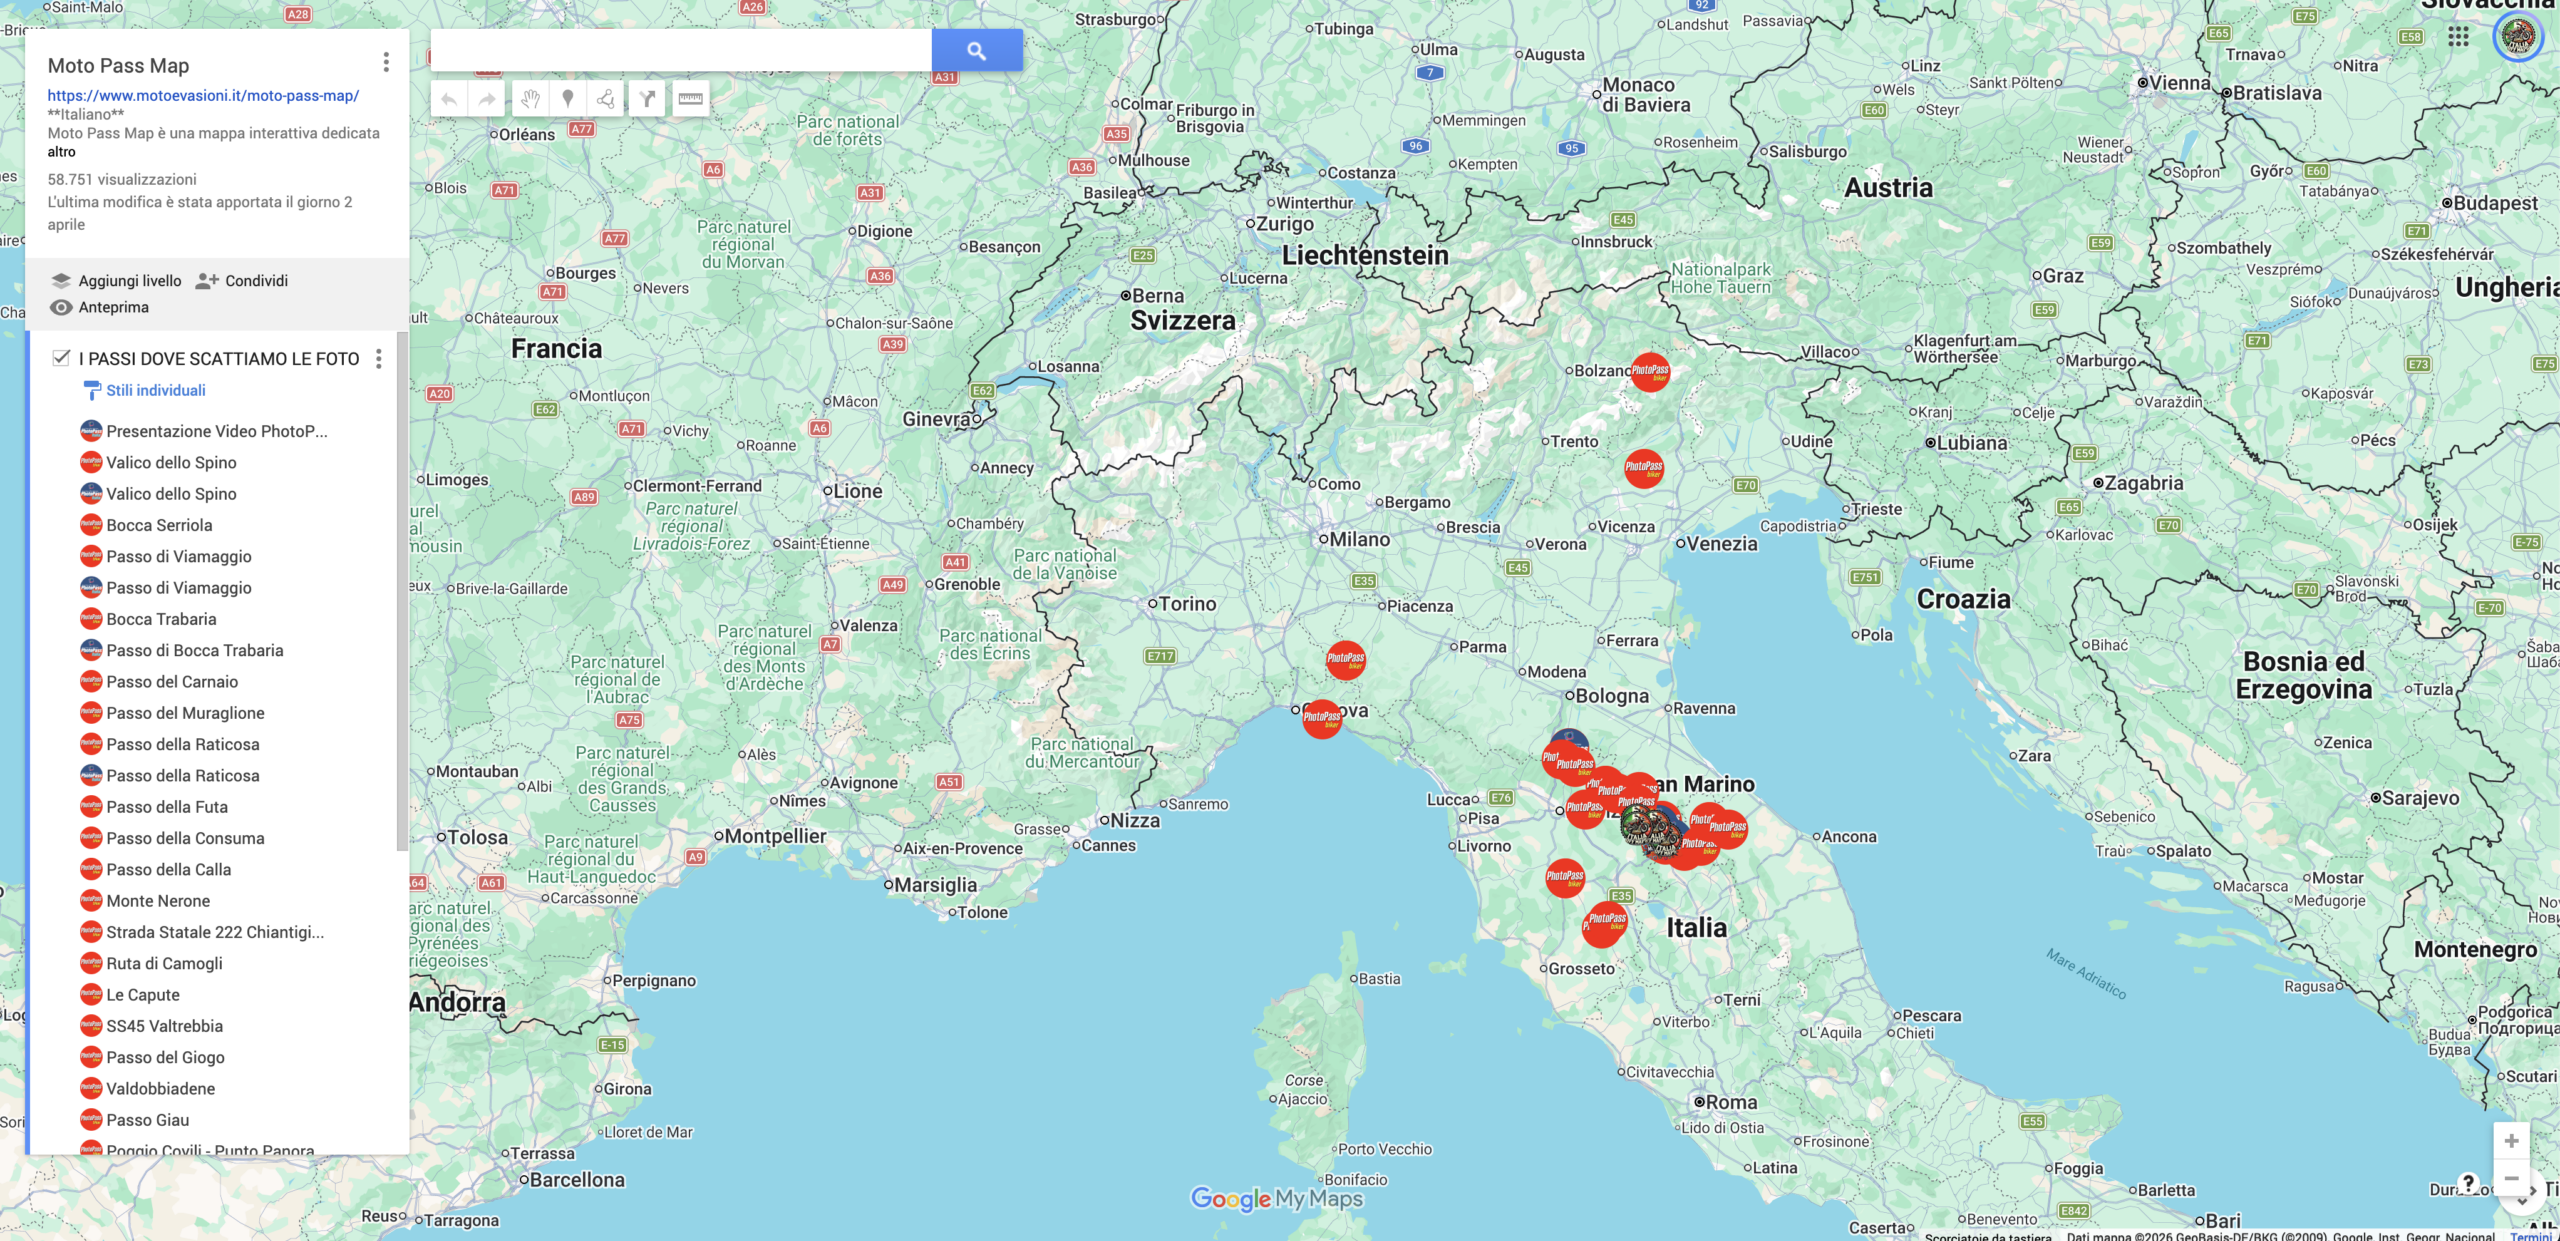Click the icon beside Presentazione Video PhotoP...
Image resolution: width=2560 pixels, height=1241 pixels.
point(91,431)
